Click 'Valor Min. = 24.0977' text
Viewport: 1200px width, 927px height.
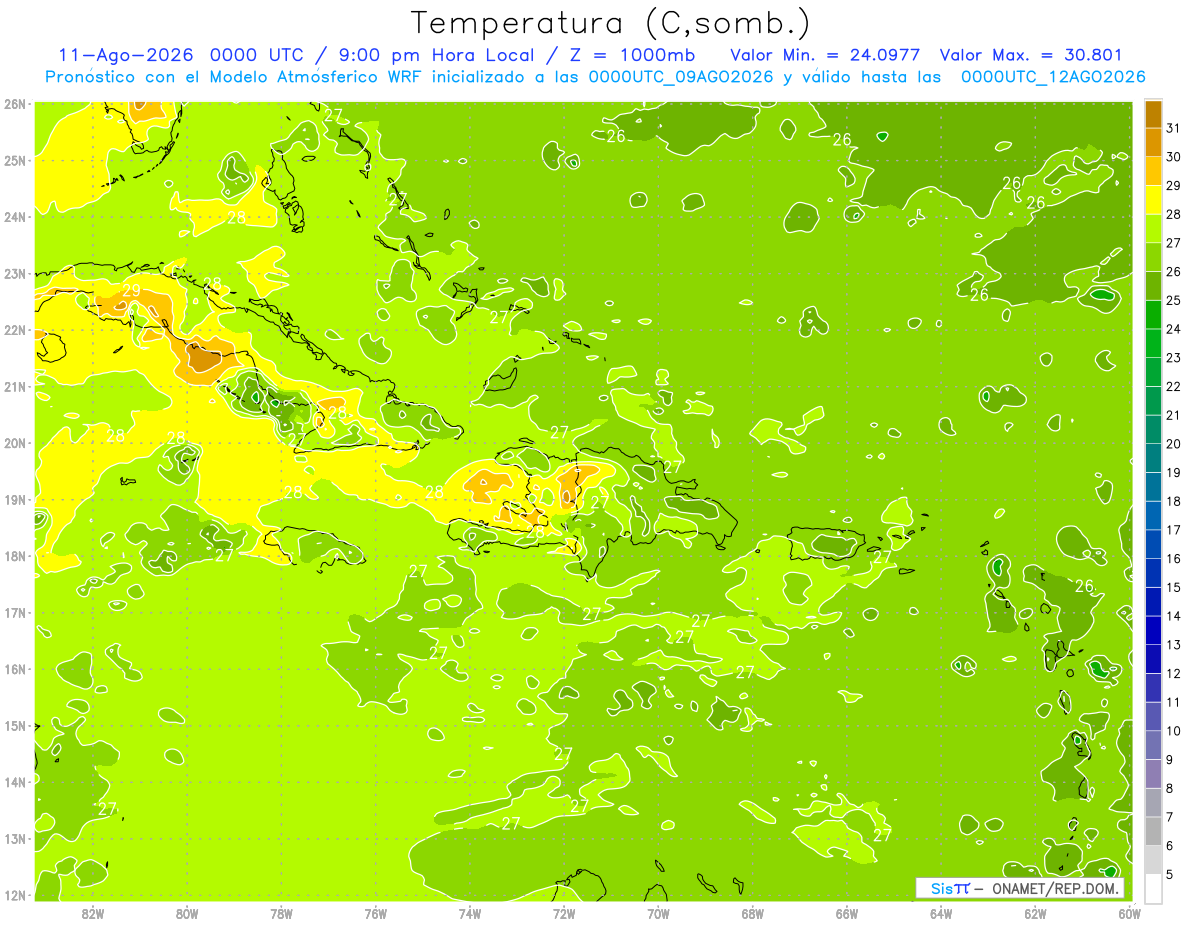click(x=826, y=55)
